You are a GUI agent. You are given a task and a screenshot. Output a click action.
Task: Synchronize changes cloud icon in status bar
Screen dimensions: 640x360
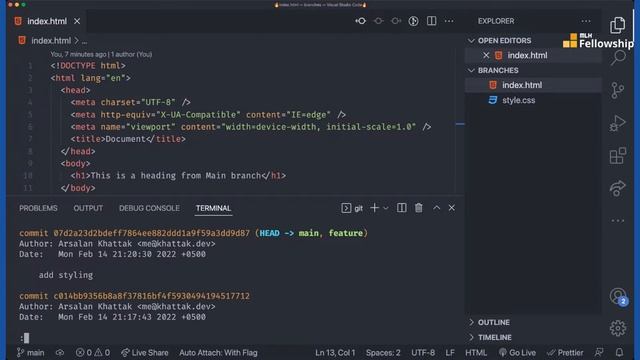(60, 352)
